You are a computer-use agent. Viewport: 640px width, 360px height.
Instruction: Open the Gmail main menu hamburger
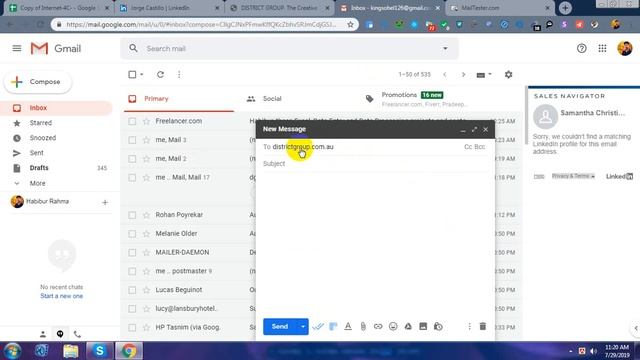click(17, 49)
